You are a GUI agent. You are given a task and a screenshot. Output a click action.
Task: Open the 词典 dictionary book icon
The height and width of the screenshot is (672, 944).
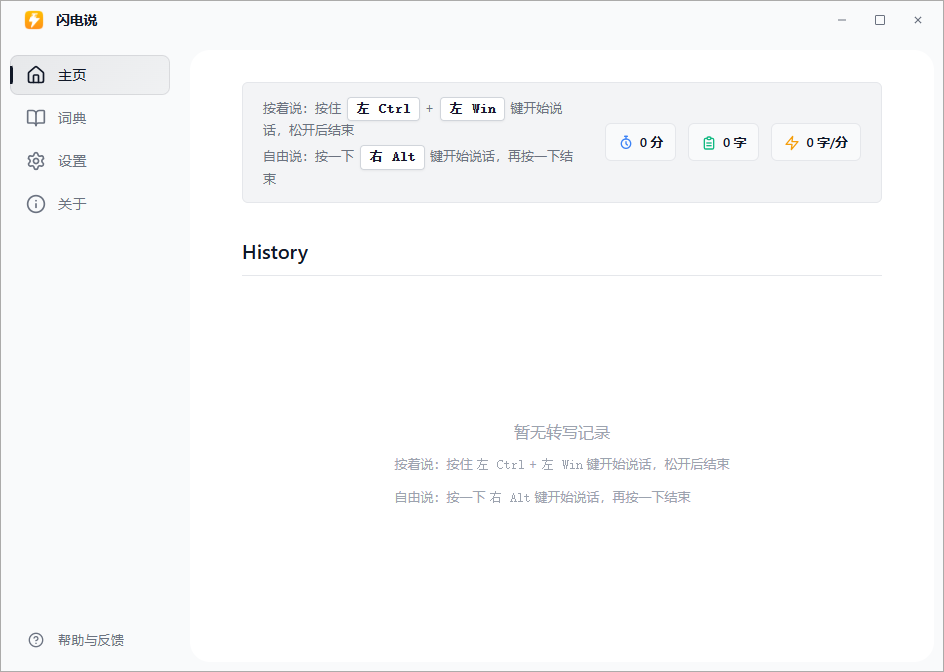click(36, 117)
